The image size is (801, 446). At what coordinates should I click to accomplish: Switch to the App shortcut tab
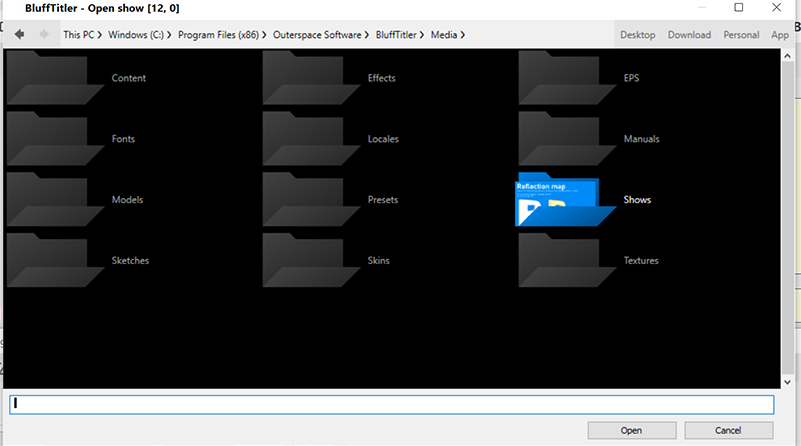coord(780,35)
